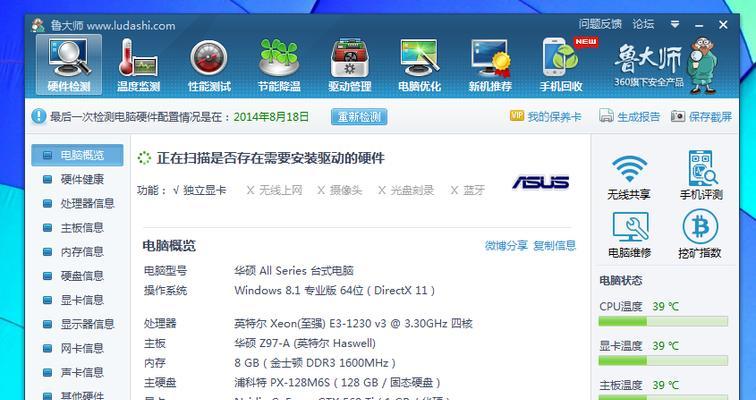Click the motherboard value 华硕 Z97-A
The width and height of the screenshot is (756, 400).
coord(305,343)
